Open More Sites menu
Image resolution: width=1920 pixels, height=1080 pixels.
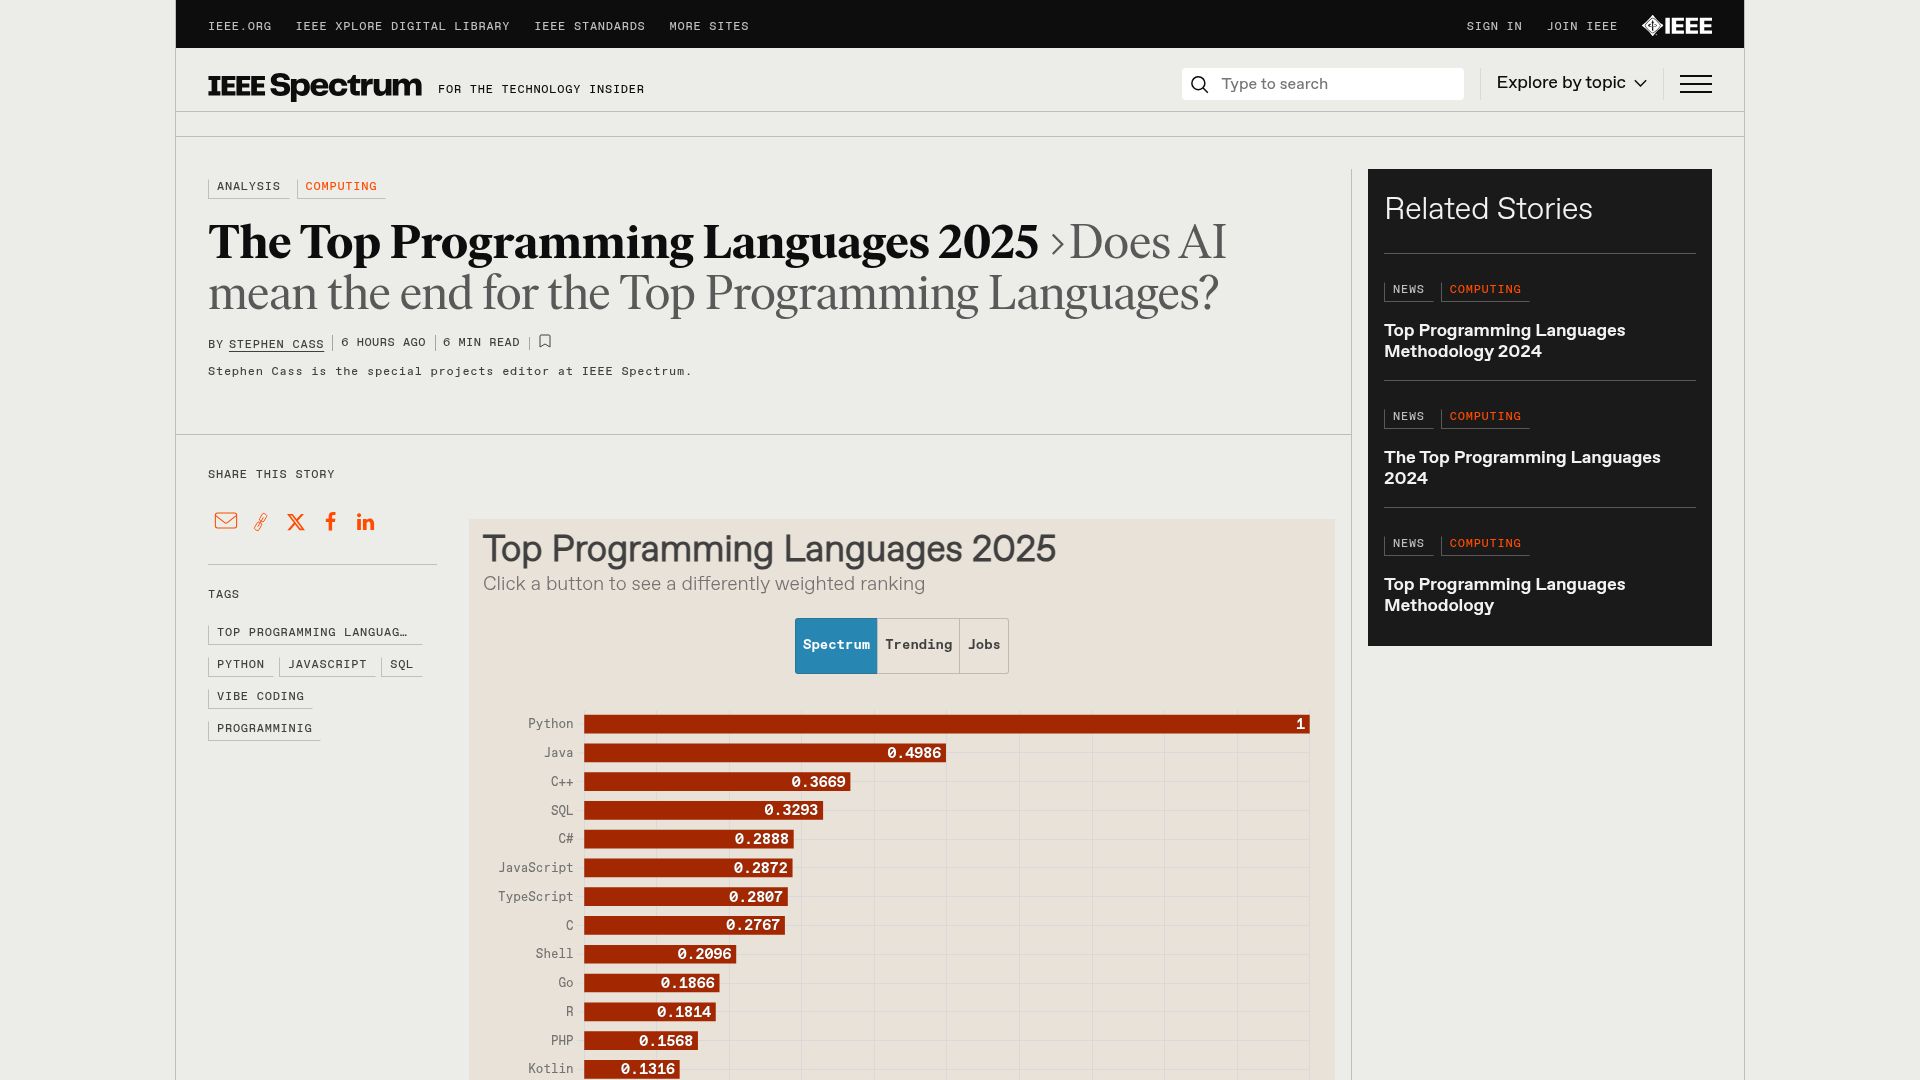(x=709, y=26)
